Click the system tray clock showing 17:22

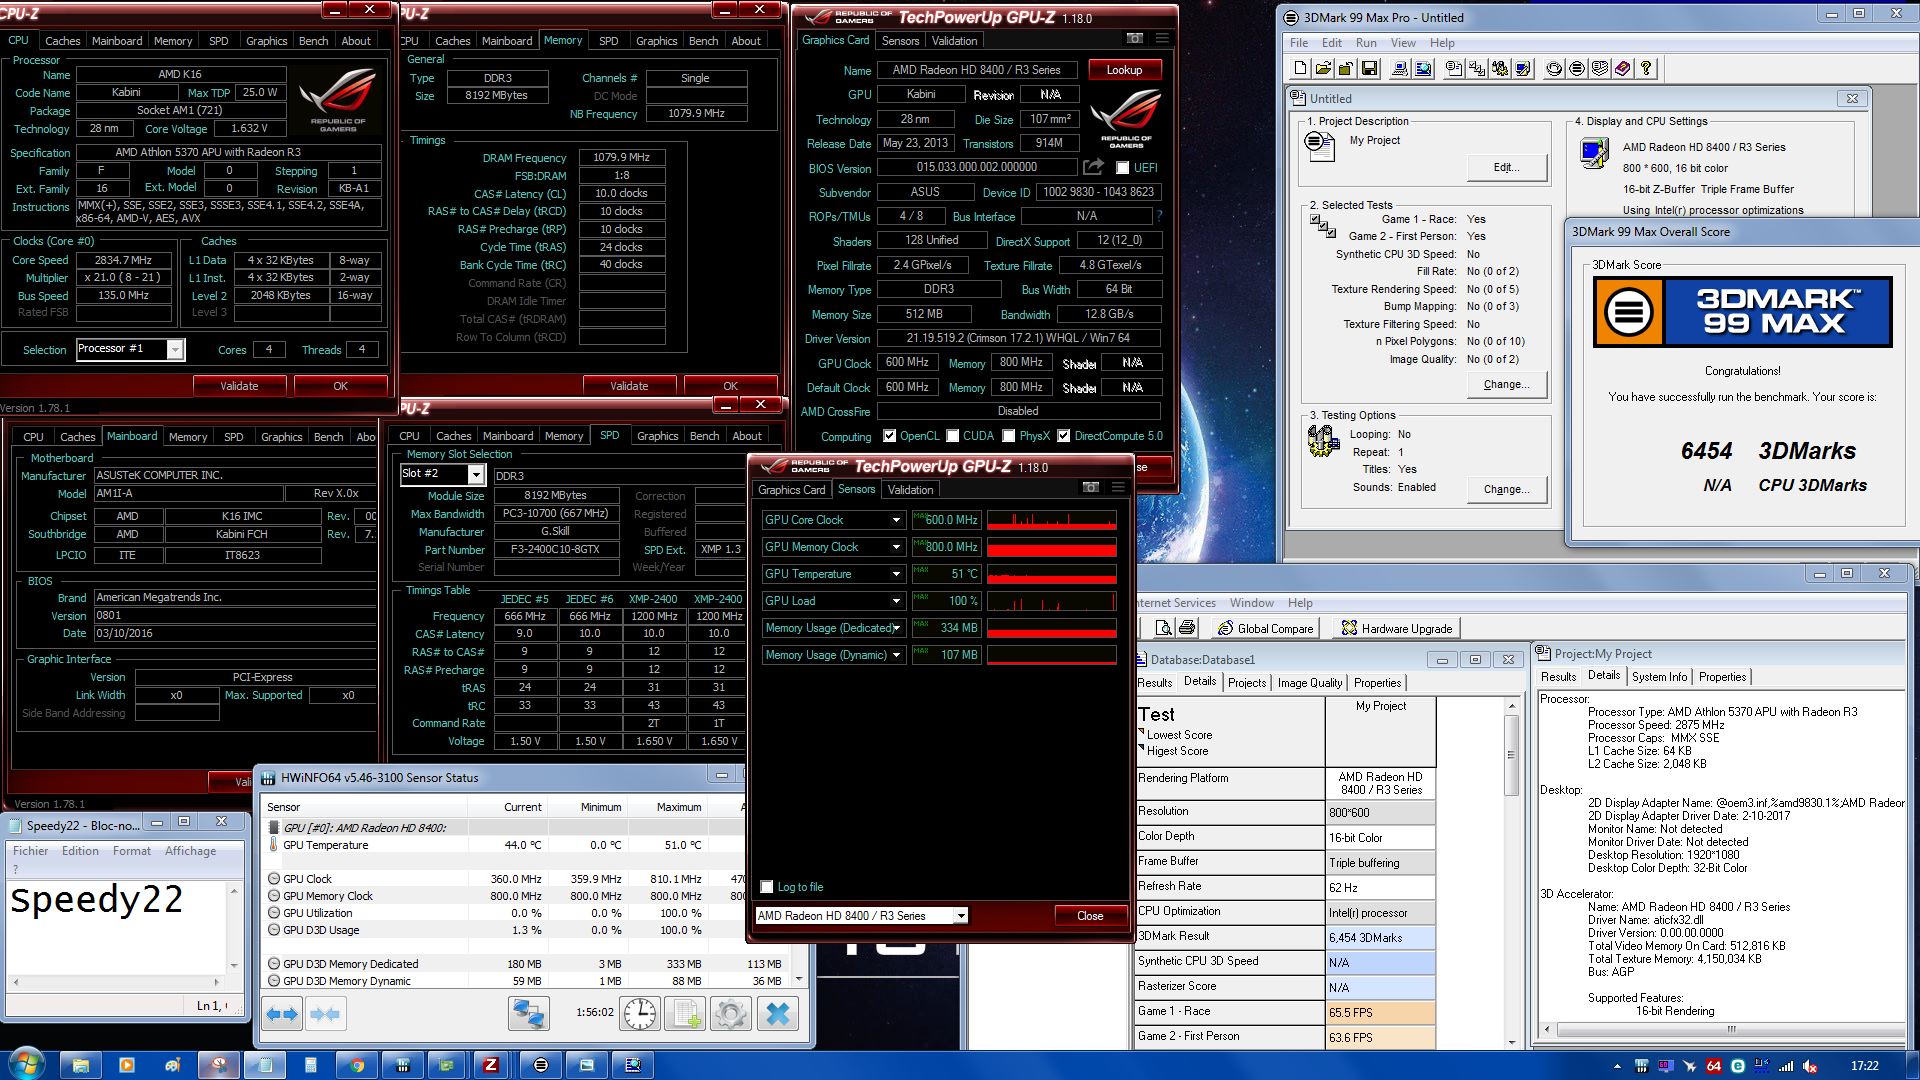[1864, 1065]
